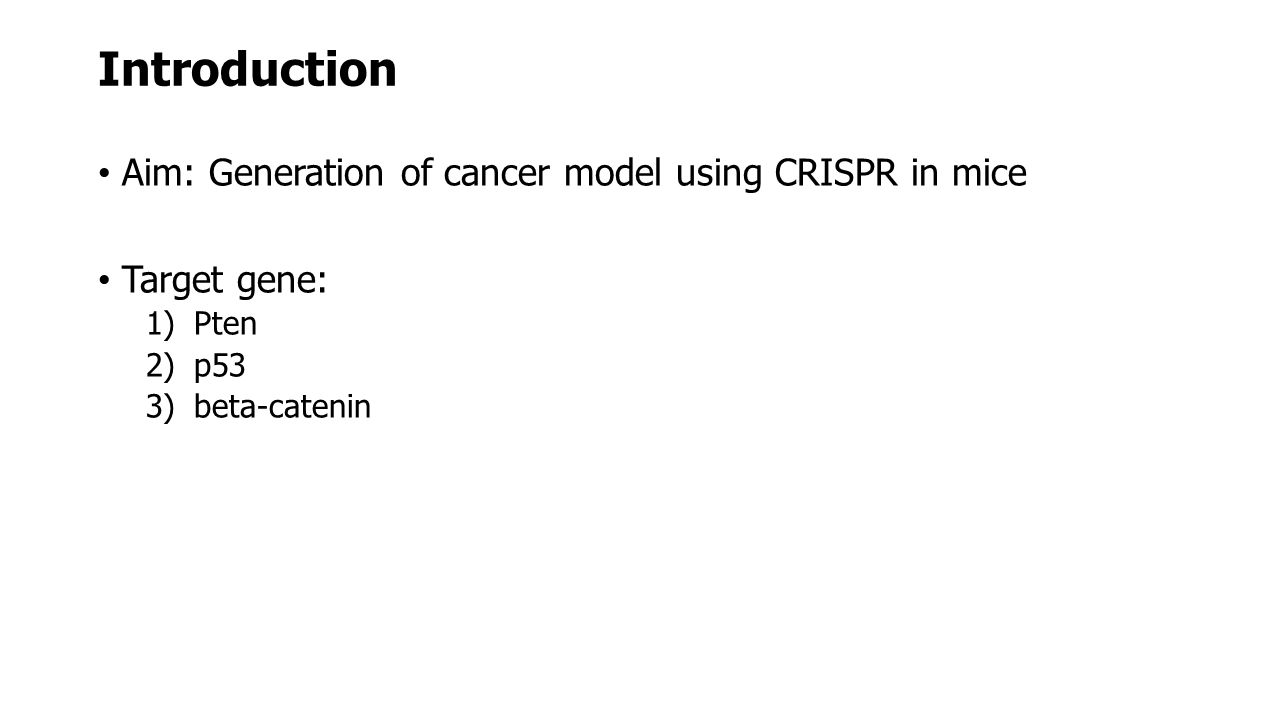Click the word "of" in the aim line

[416, 174]
